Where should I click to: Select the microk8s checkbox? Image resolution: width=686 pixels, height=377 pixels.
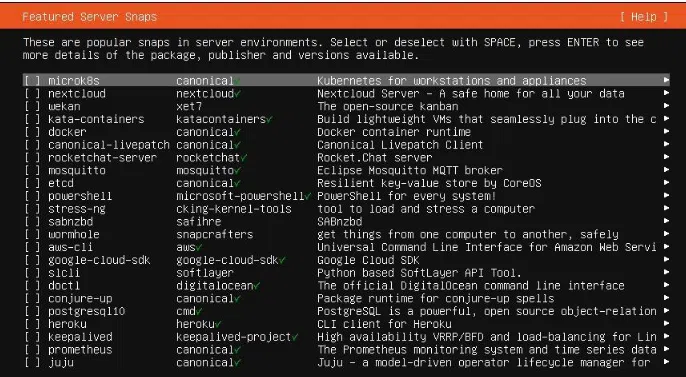click(32, 81)
